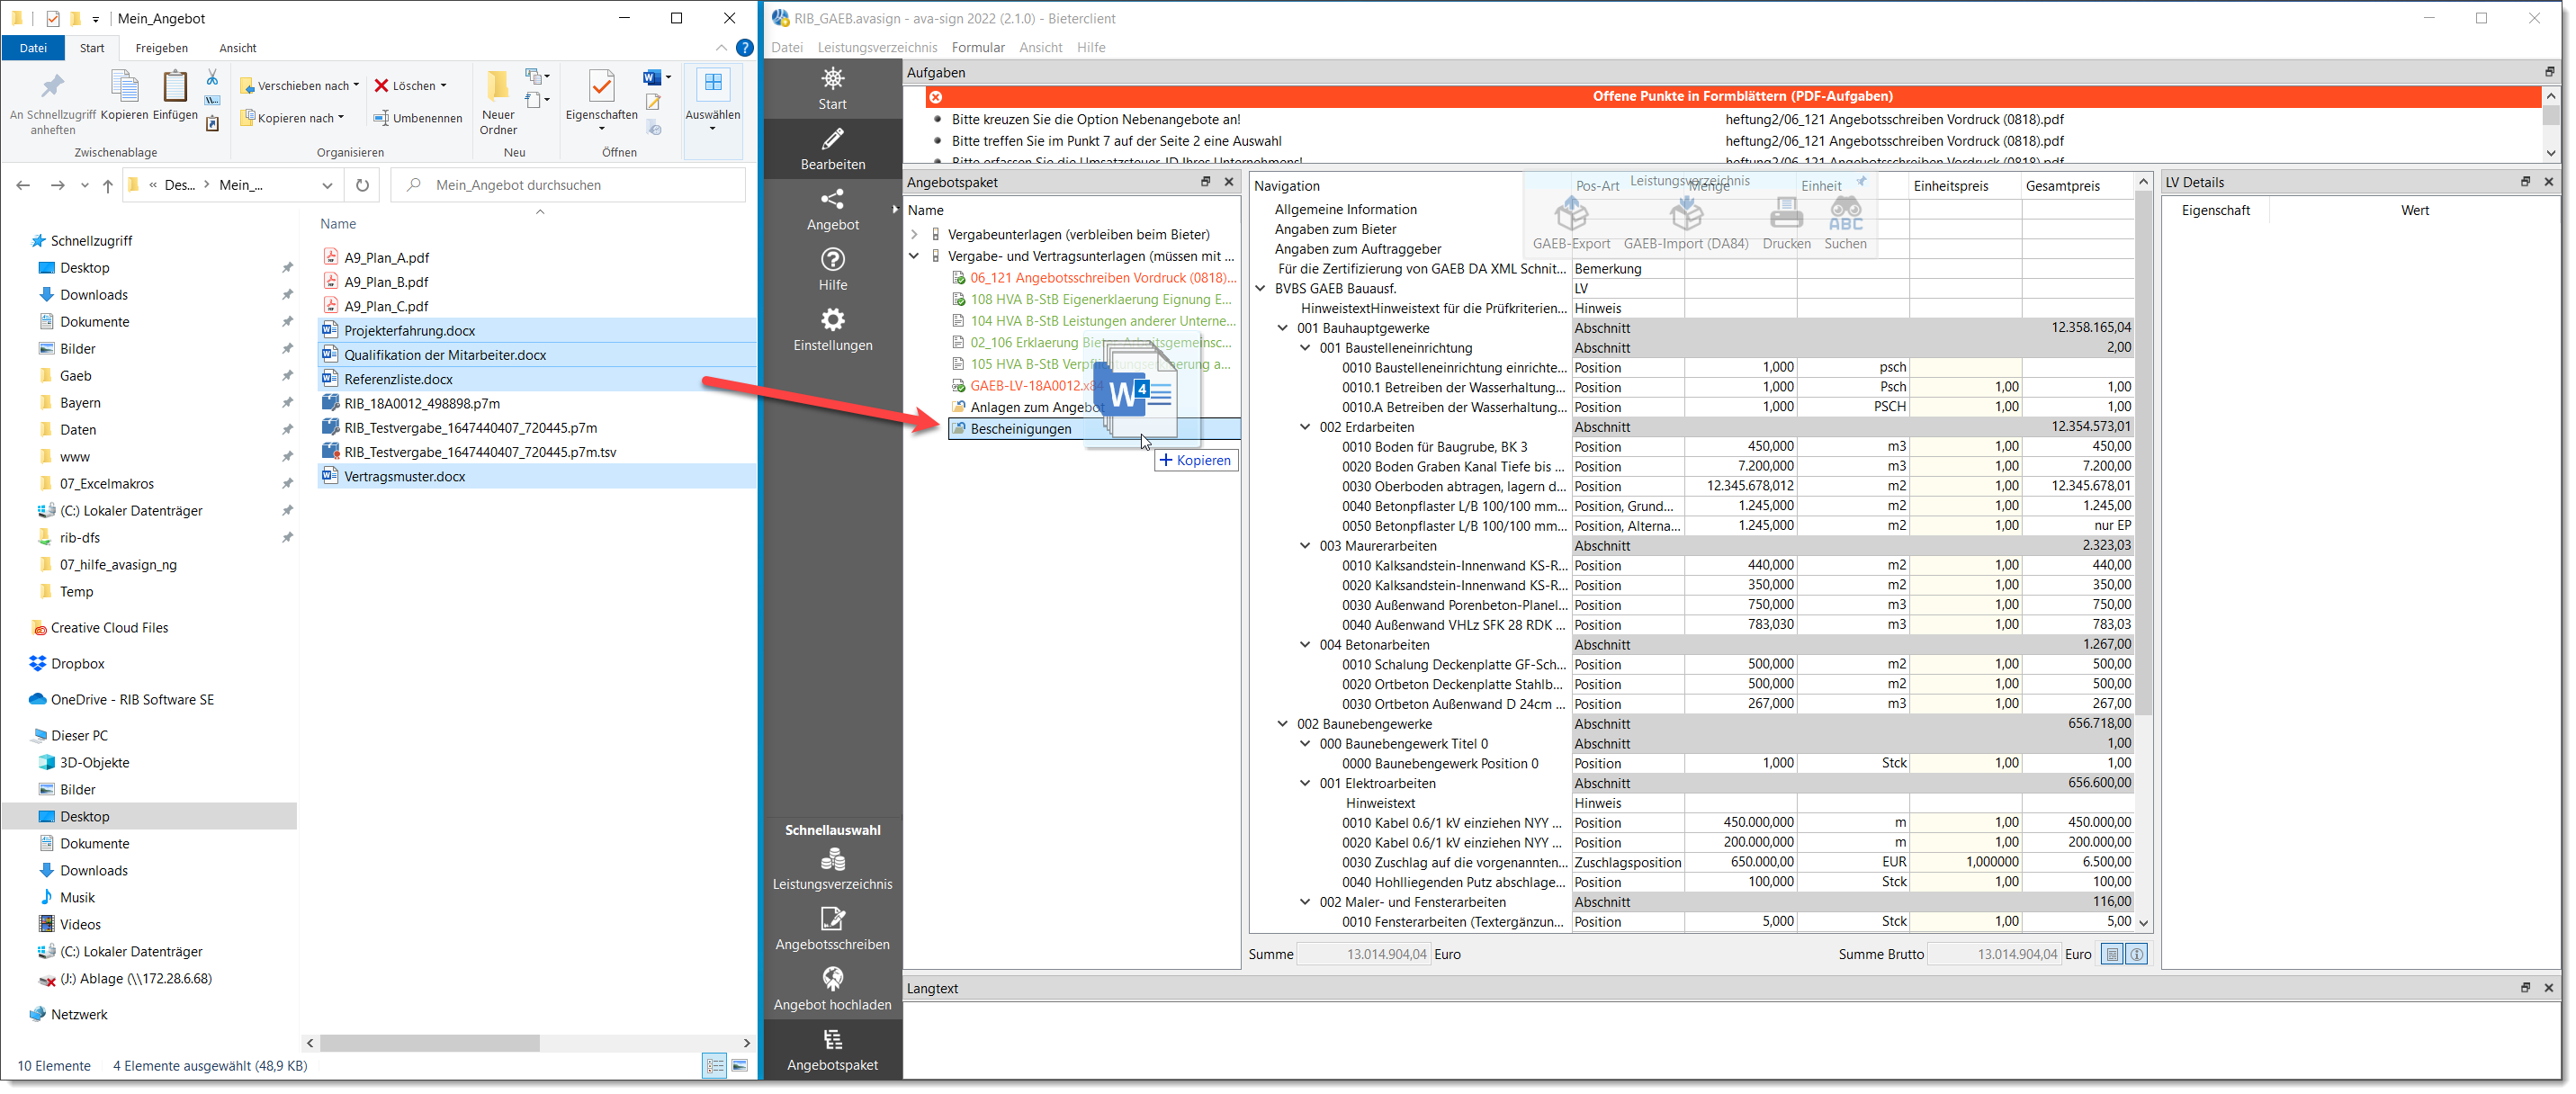Viewport: 2576px width, 1094px height.
Task: Refresh the Explorer folder view
Action: pos(362,185)
